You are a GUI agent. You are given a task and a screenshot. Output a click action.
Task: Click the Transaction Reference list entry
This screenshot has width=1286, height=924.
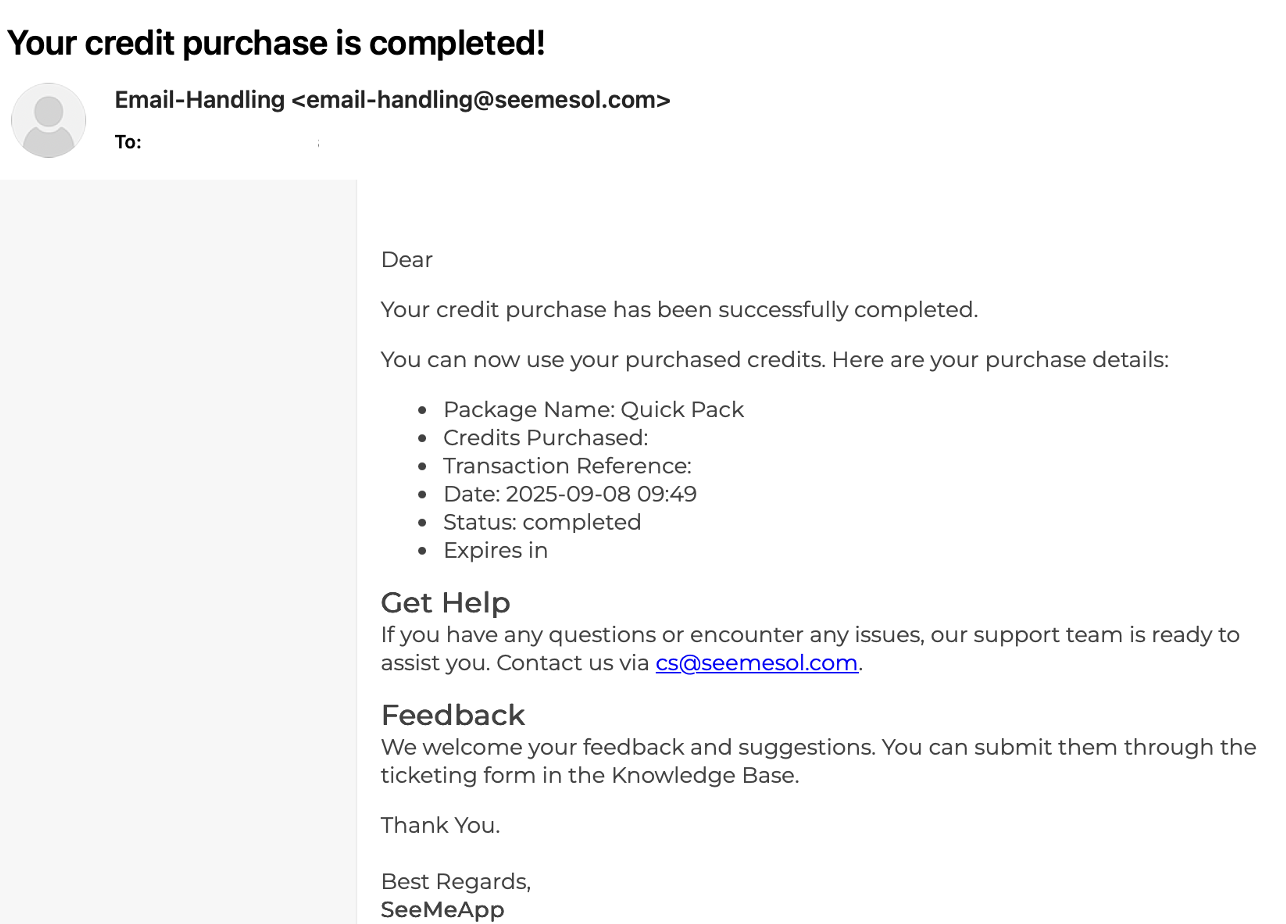(567, 466)
